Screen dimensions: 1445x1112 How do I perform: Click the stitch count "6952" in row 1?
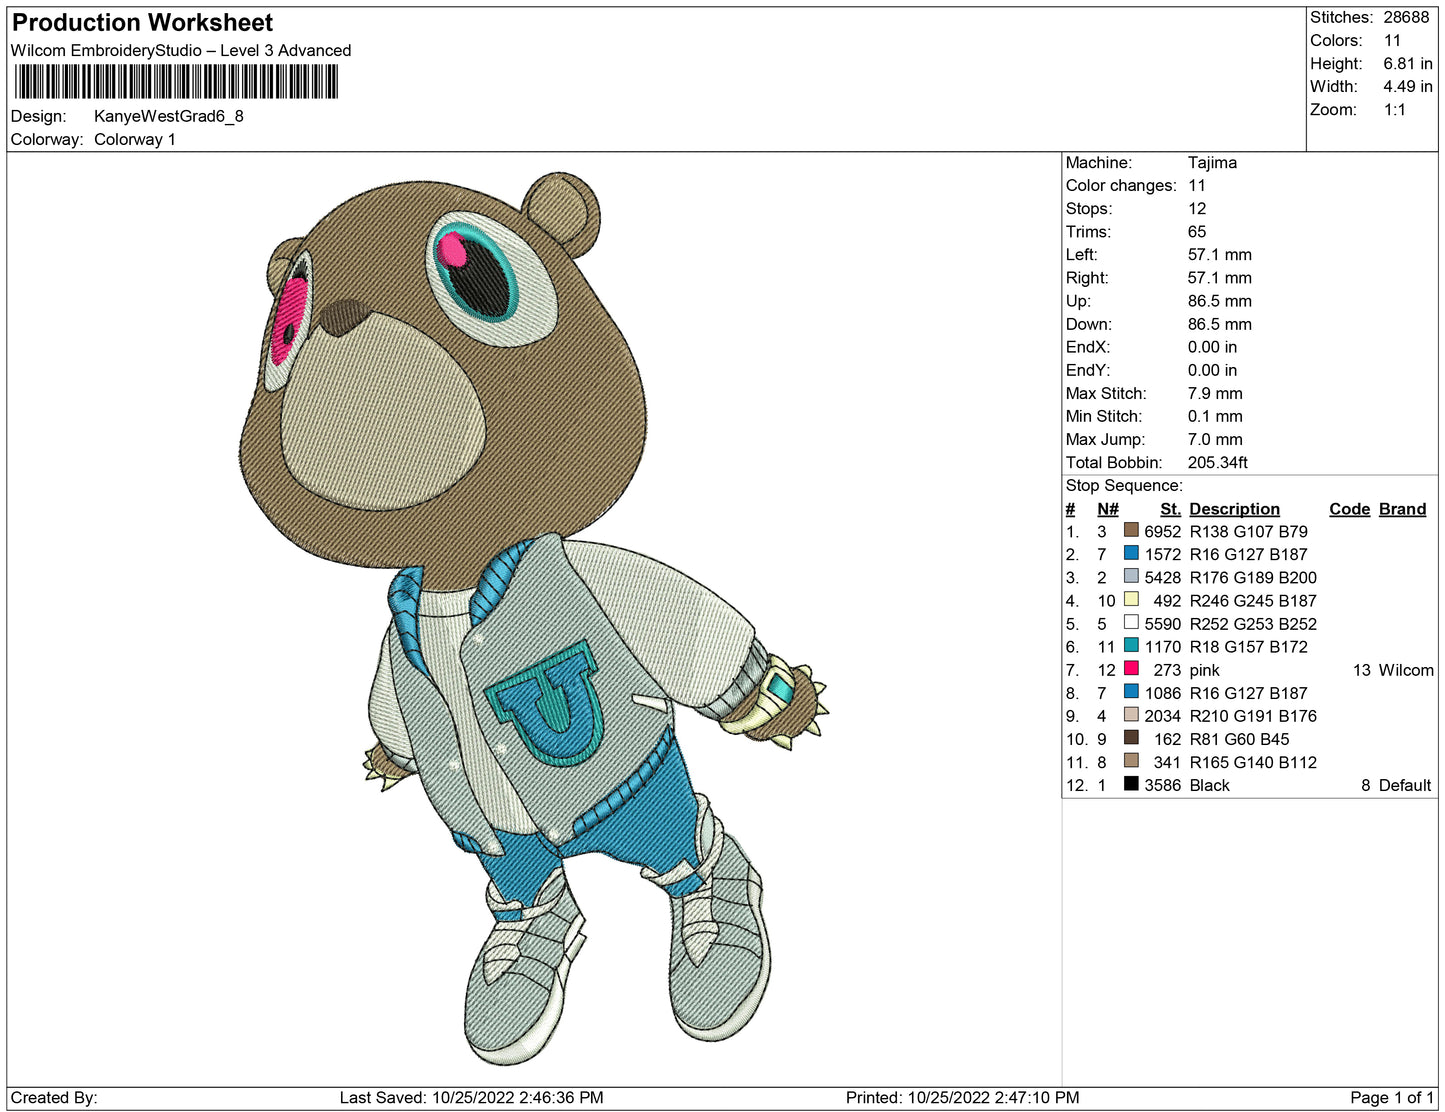1163,531
